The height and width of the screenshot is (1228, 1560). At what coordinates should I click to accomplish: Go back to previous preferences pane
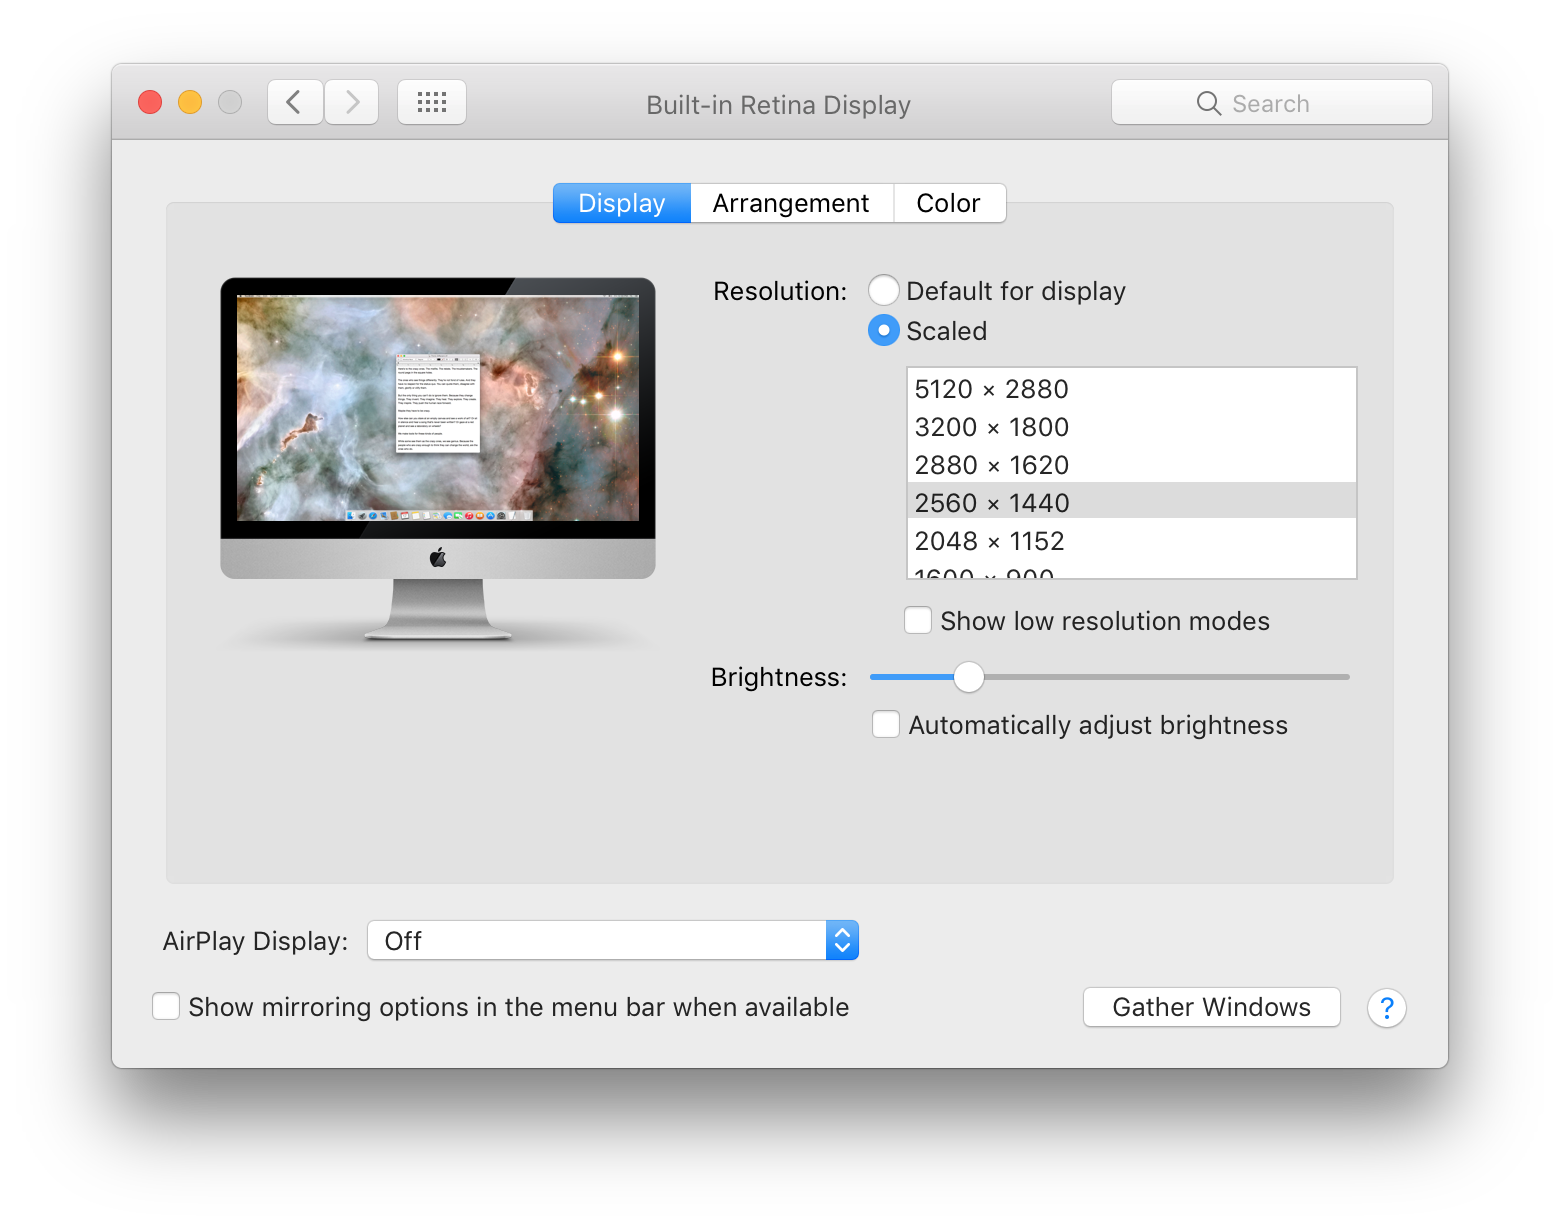[x=295, y=102]
